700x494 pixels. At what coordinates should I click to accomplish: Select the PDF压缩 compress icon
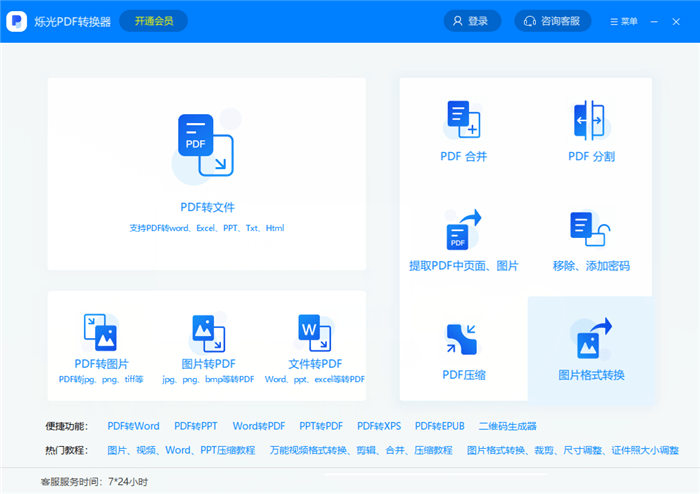[x=463, y=340]
